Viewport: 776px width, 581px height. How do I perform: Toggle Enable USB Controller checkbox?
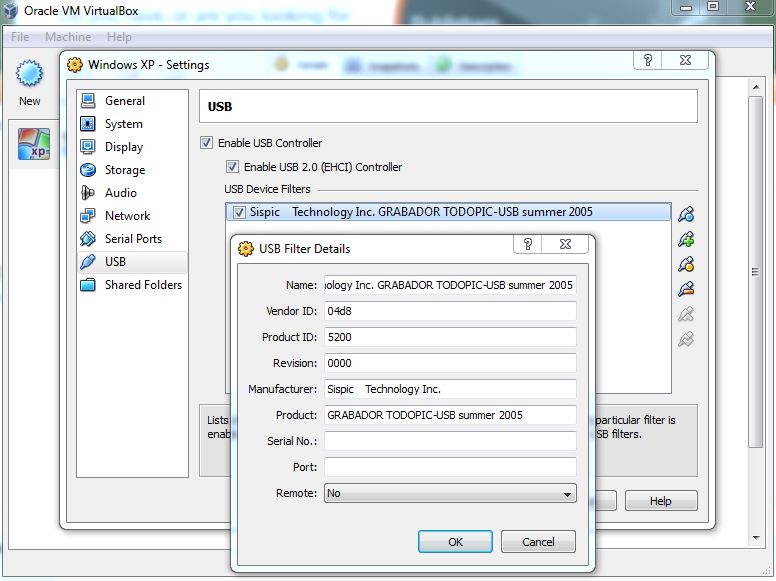(206, 143)
